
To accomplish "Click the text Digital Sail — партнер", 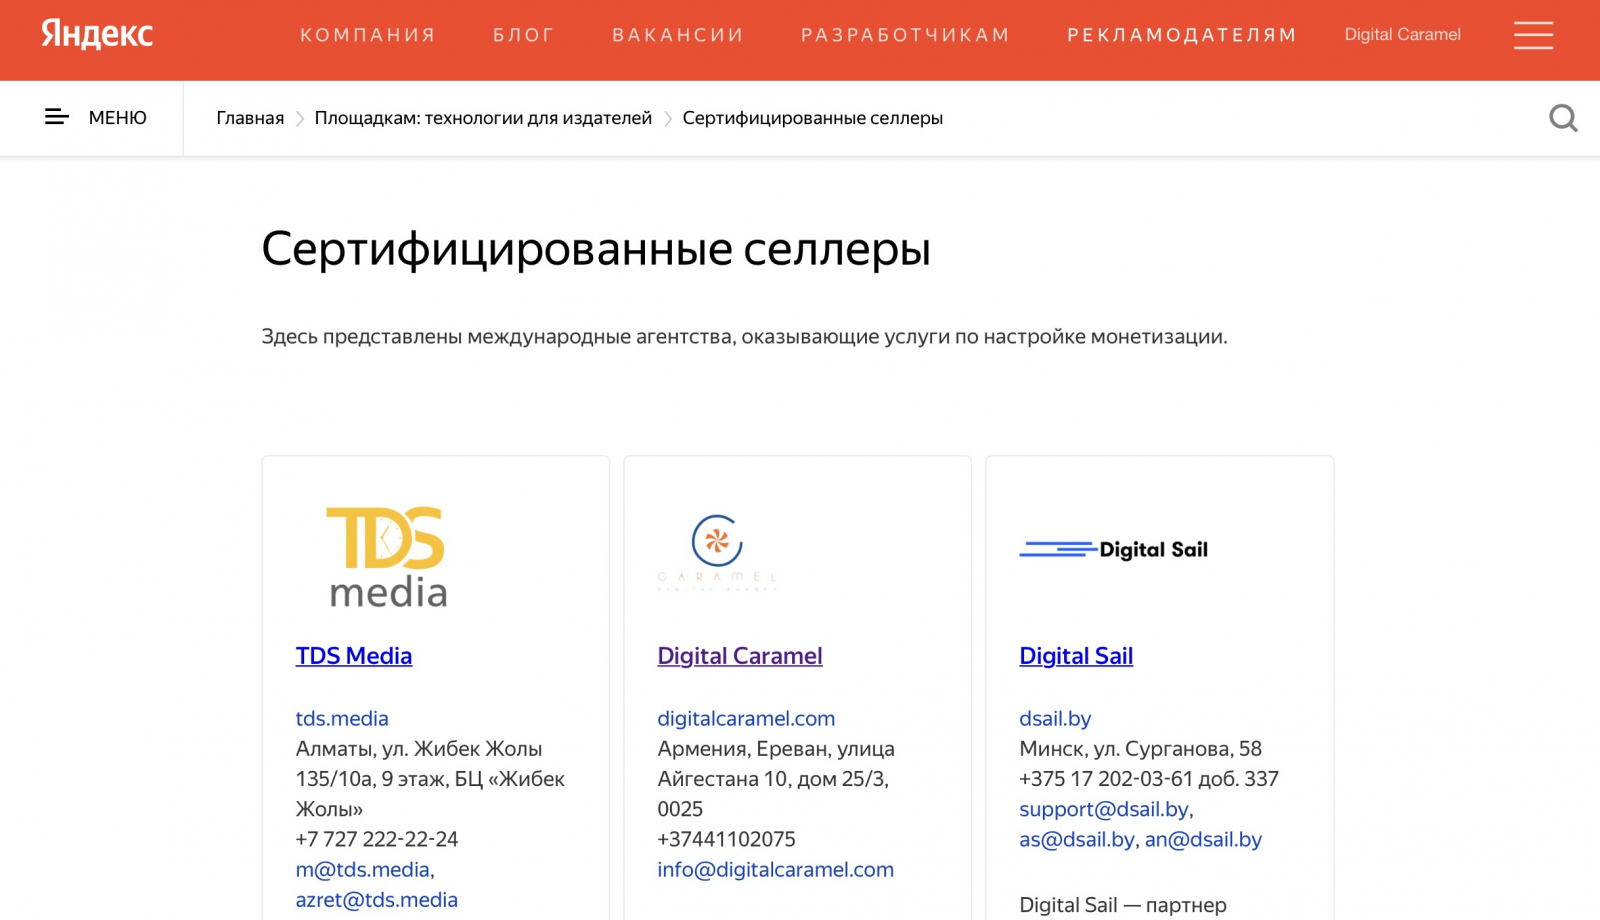I will [1123, 904].
